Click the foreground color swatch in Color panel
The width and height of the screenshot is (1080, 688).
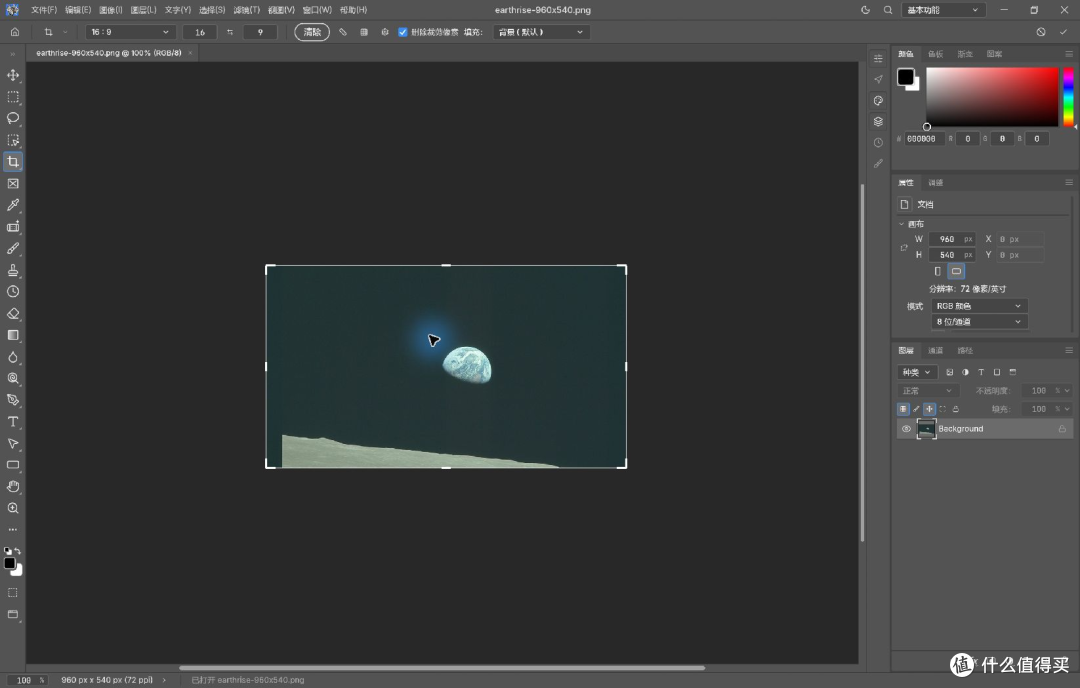tap(905, 76)
